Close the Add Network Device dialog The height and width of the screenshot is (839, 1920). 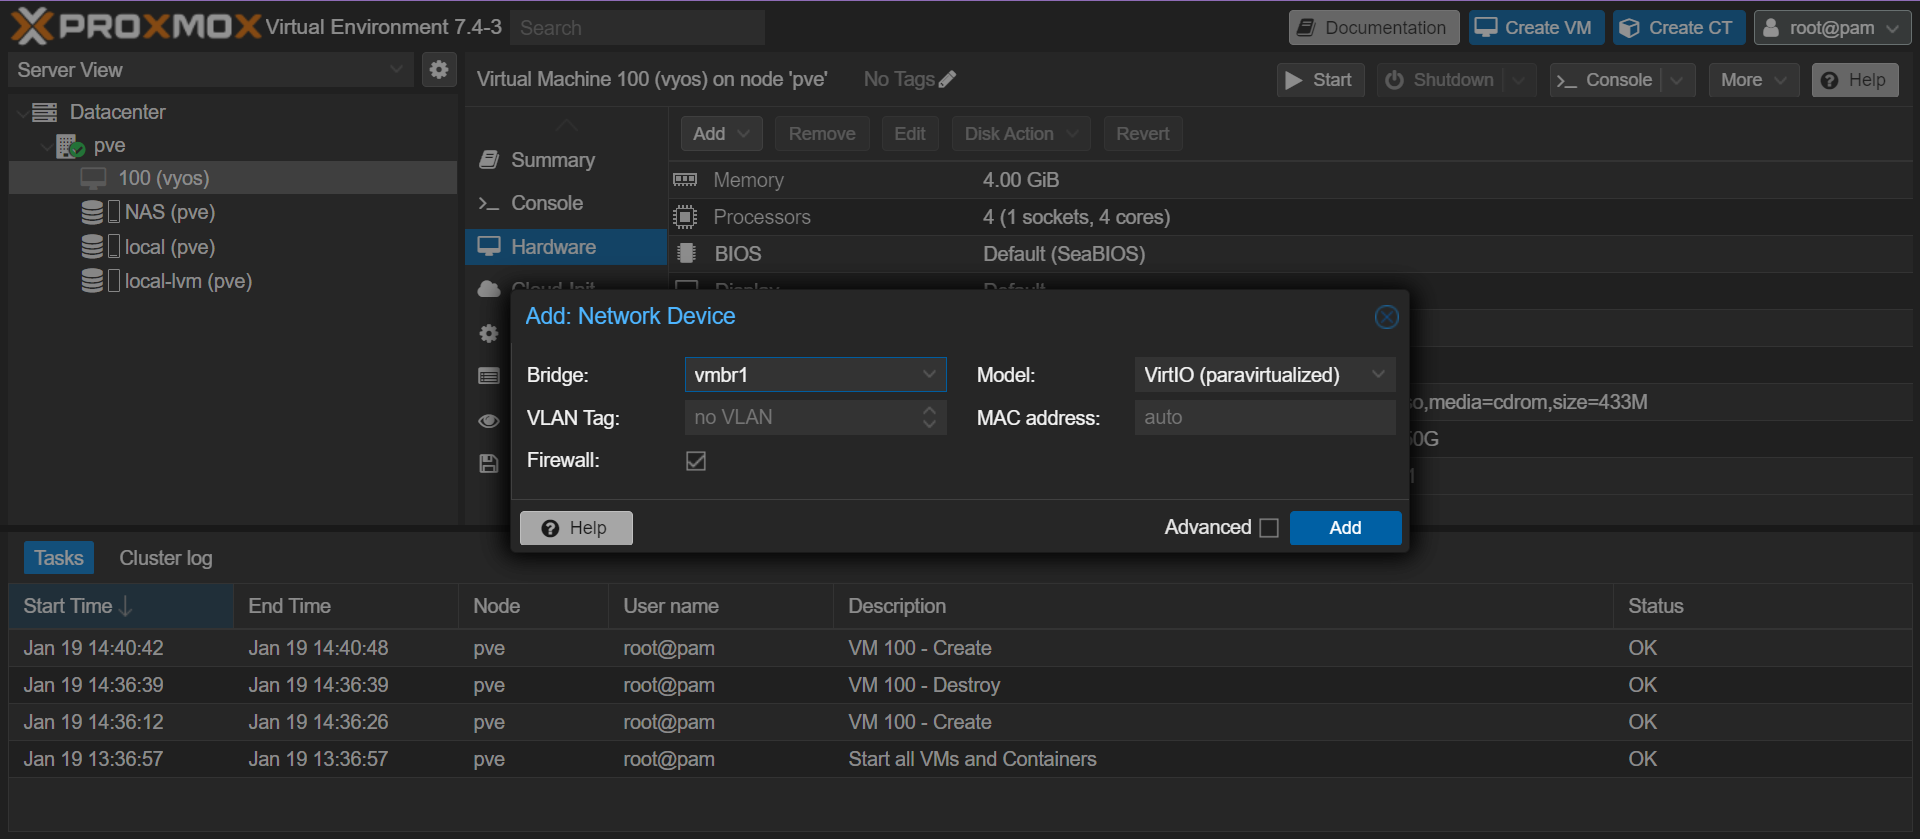point(1386,317)
